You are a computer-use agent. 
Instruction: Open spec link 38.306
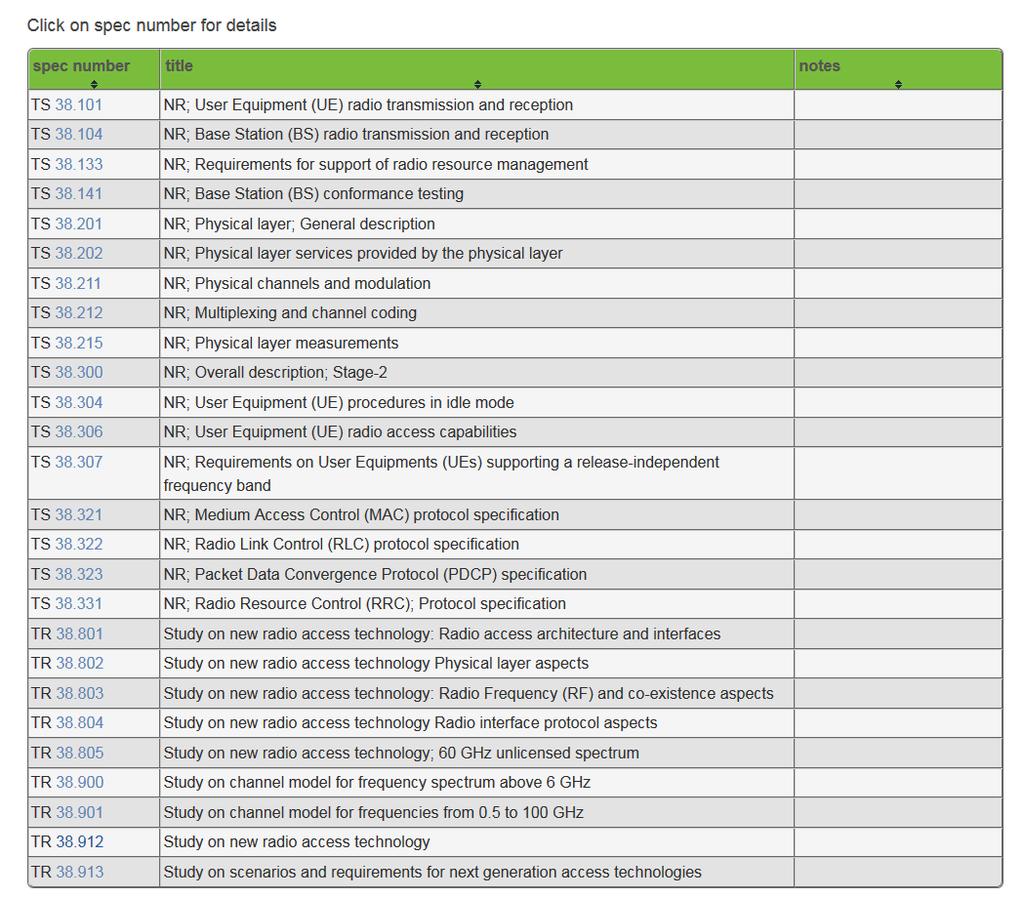[x=78, y=431]
